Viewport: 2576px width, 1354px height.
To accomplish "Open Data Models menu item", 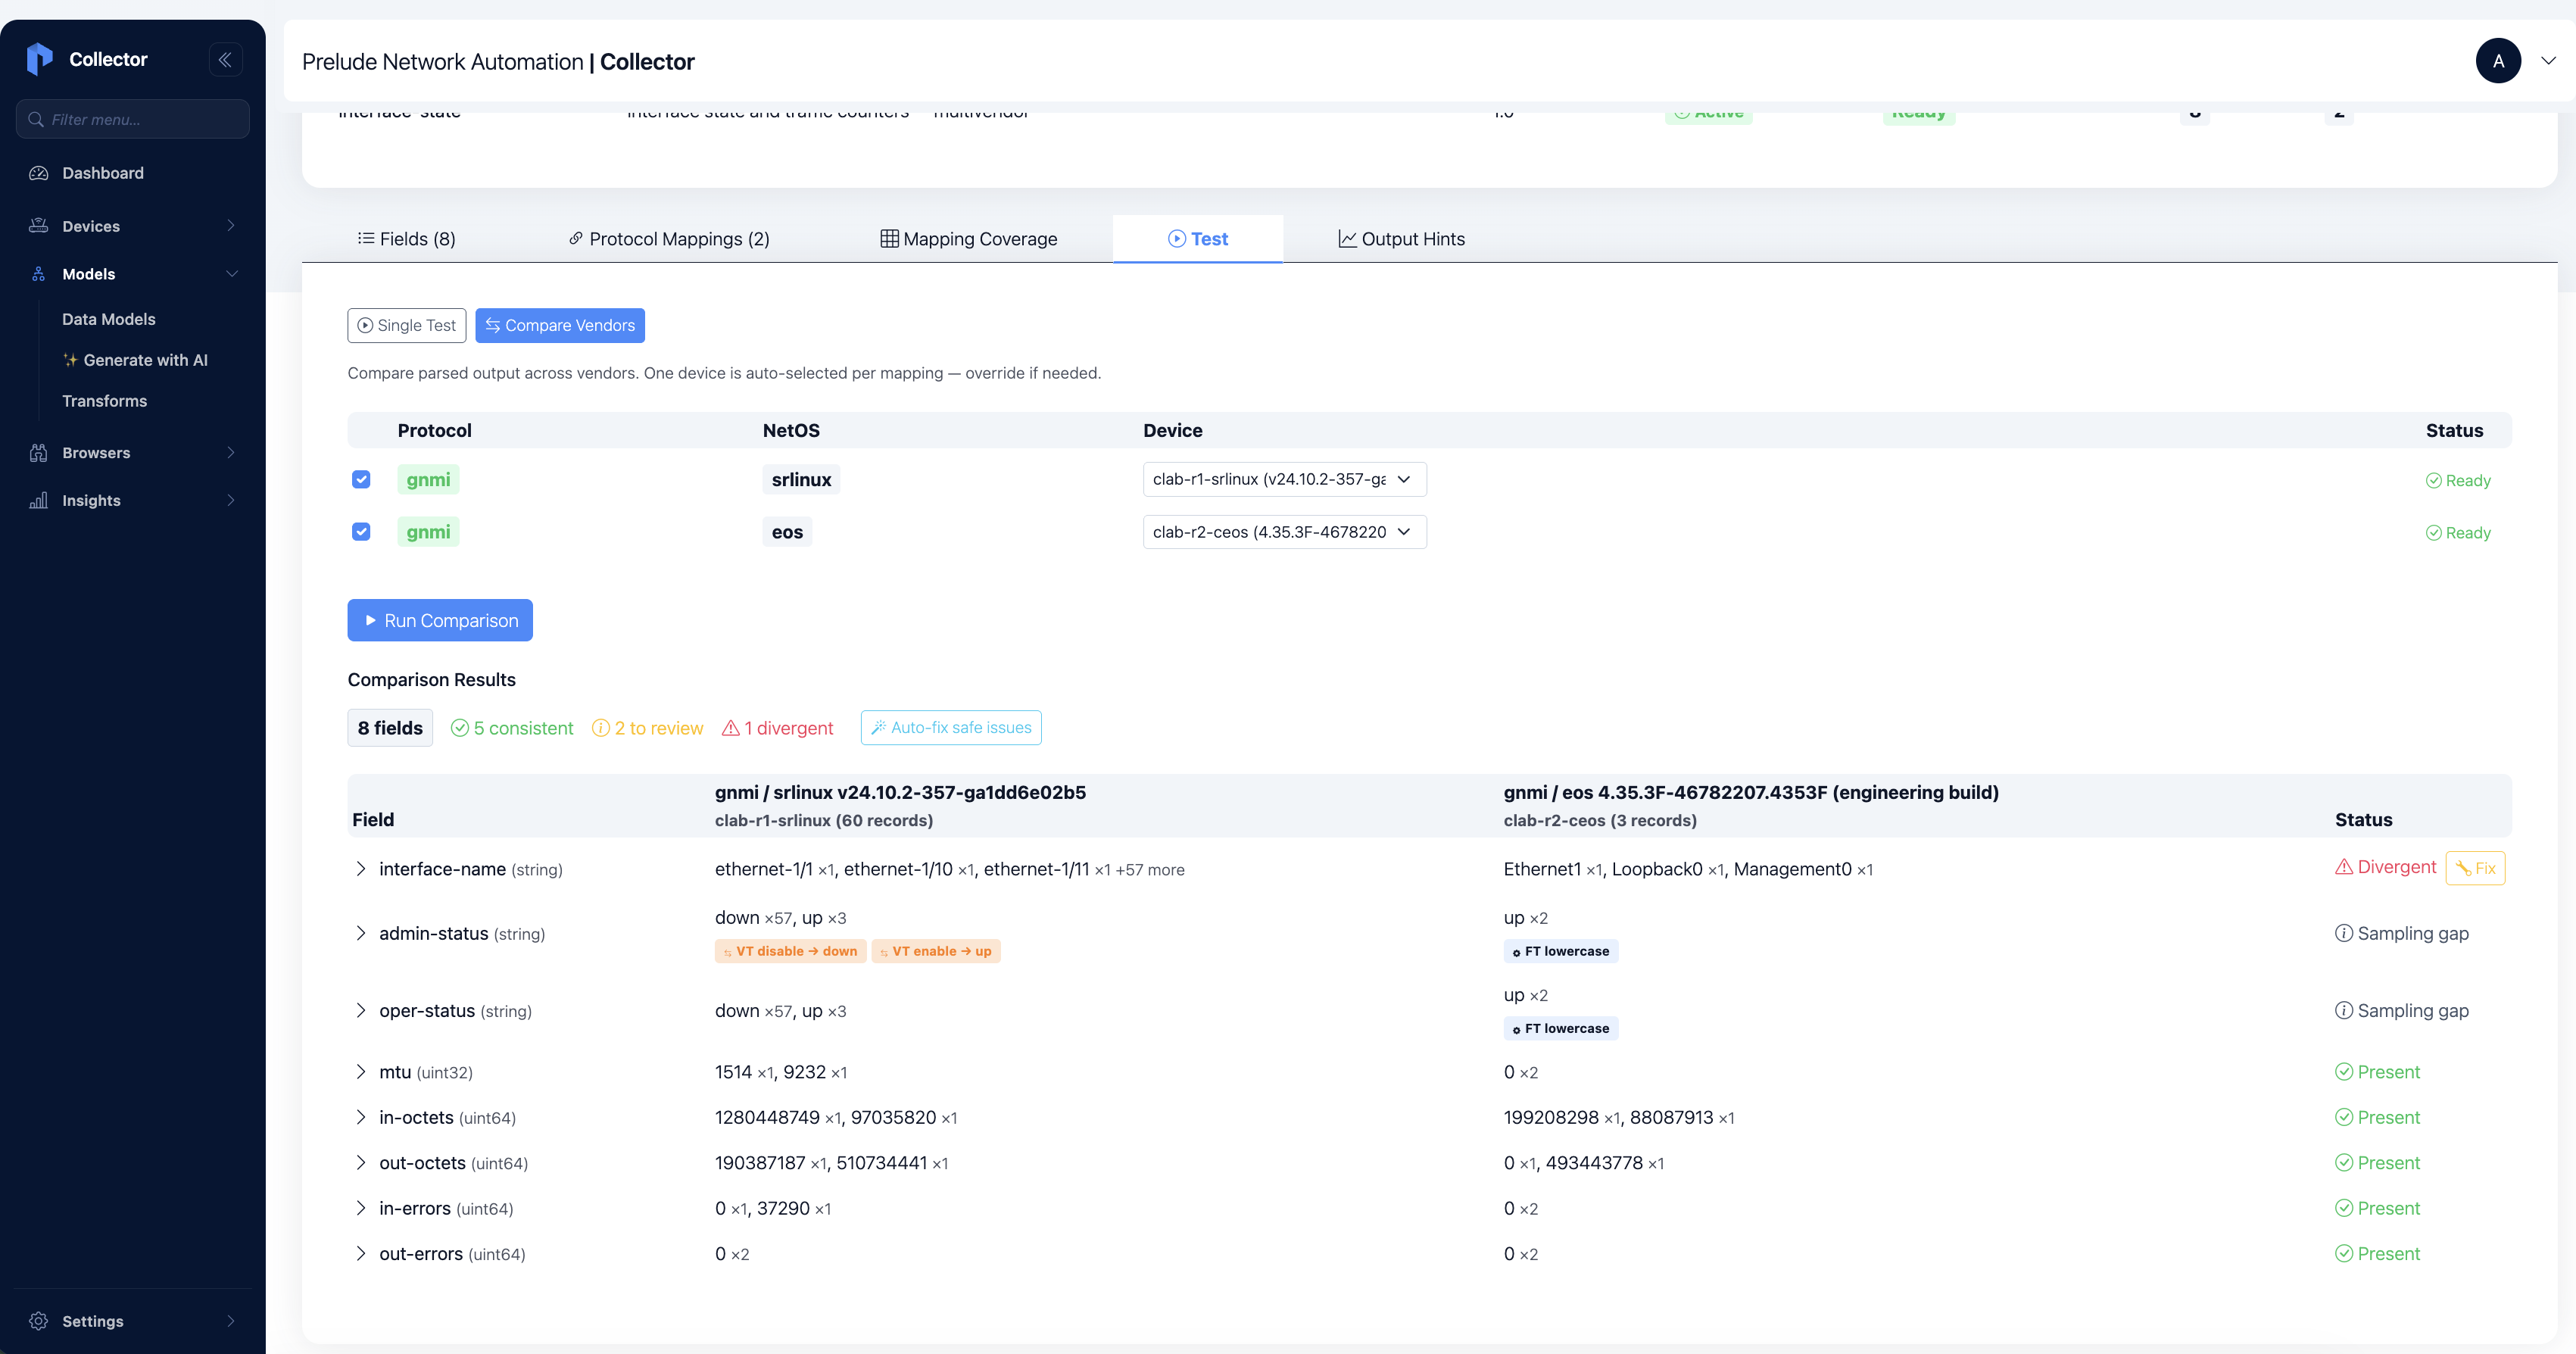I will [109, 319].
